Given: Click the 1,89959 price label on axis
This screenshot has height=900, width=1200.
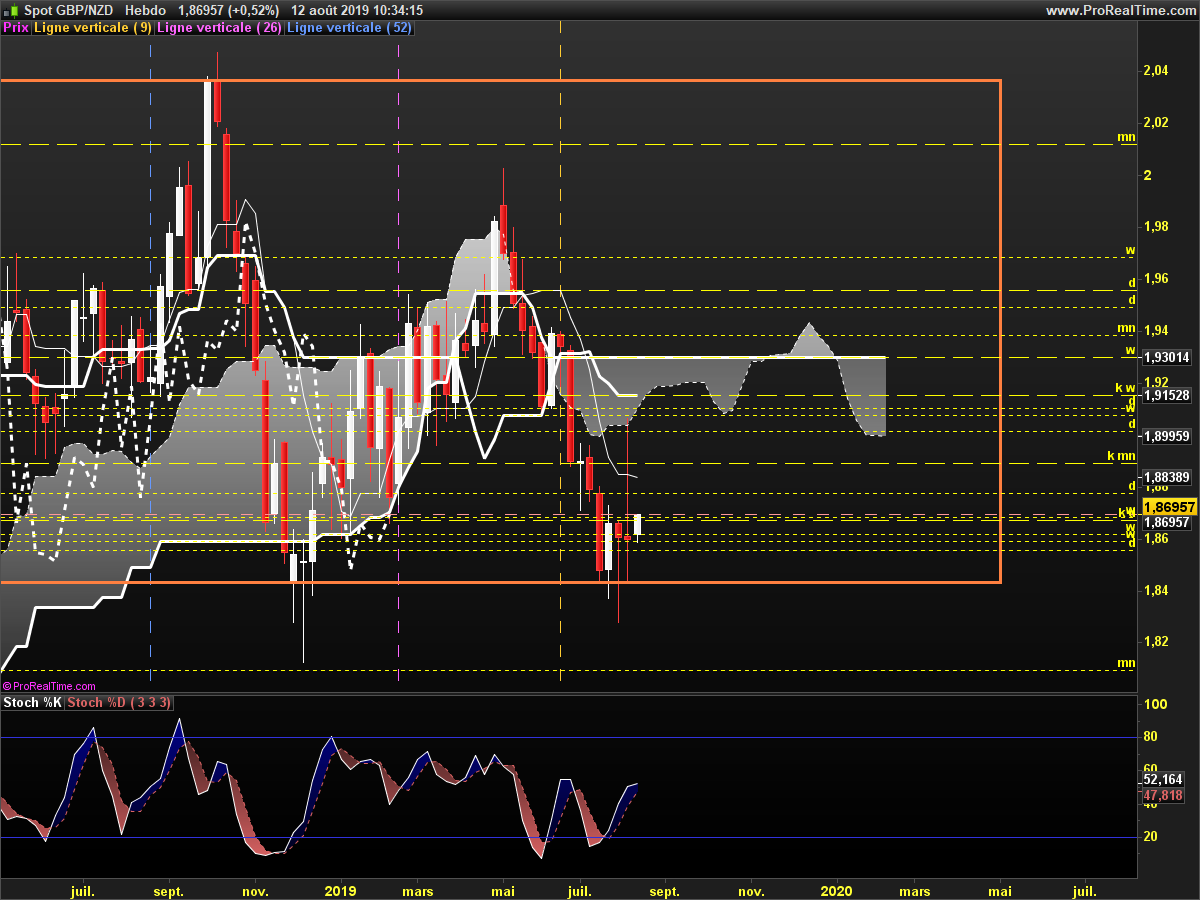Looking at the screenshot, I should coord(1167,436).
